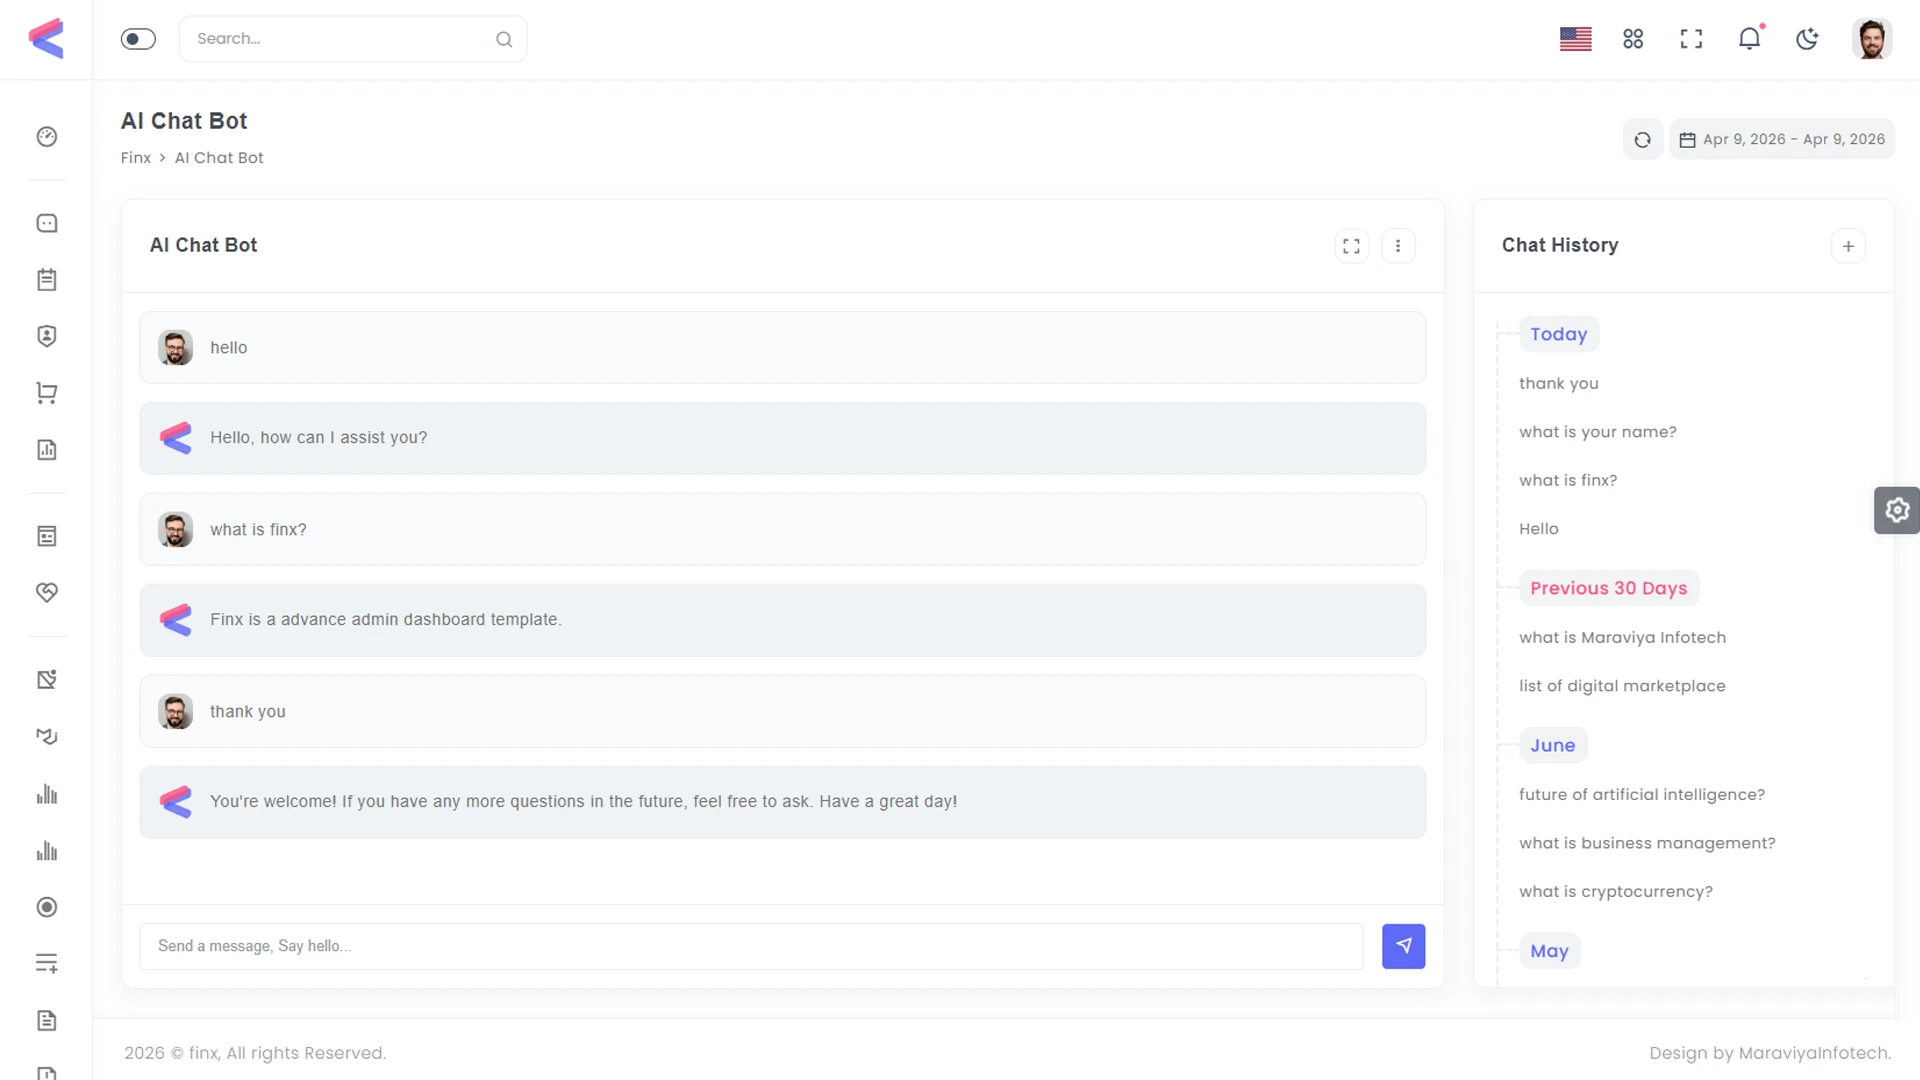This screenshot has height=1080, width=1920.
Task: Open the calendar notes icon in sidebar
Action: [47, 280]
